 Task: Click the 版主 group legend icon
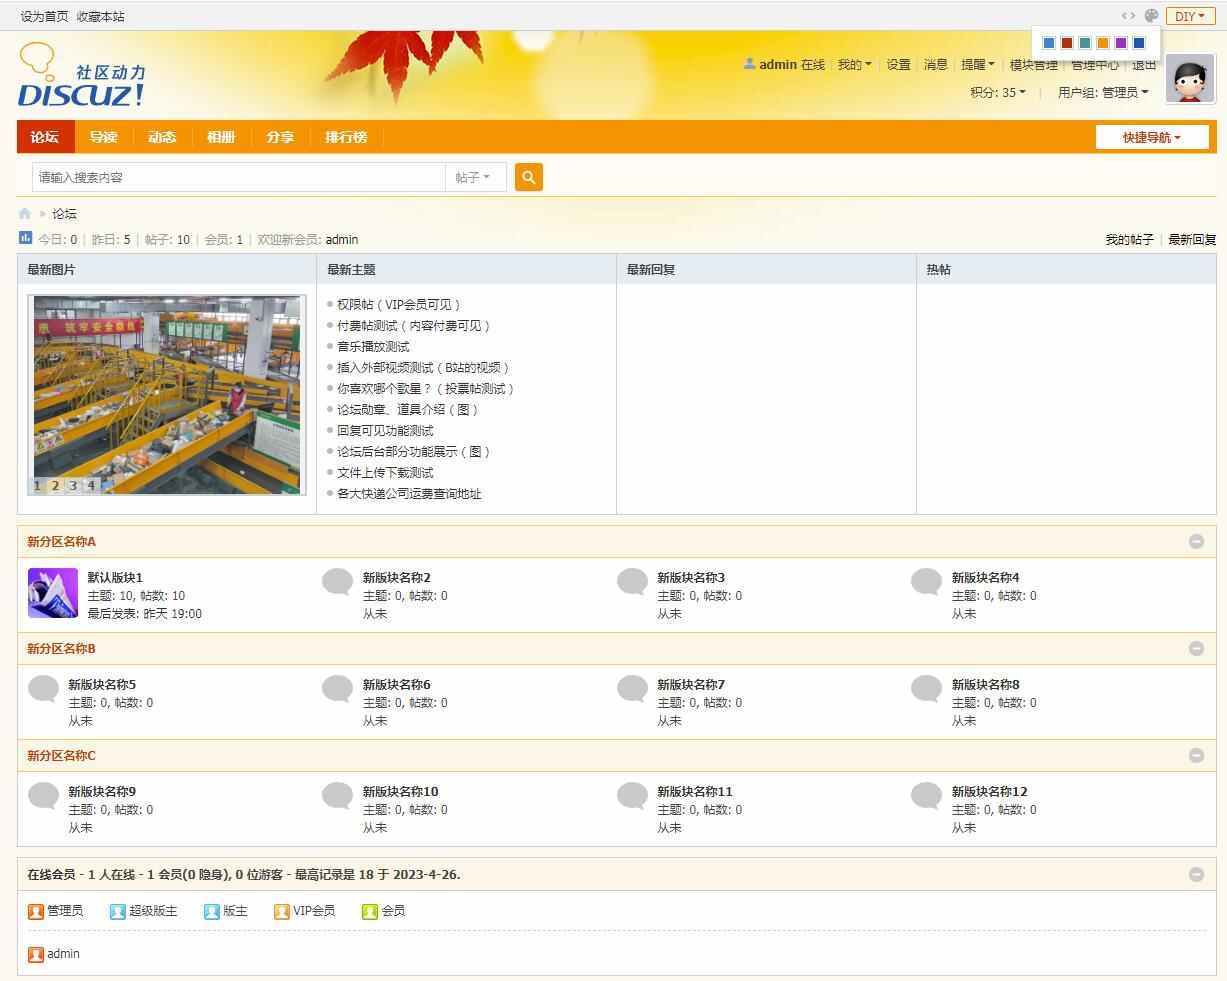click(x=212, y=911)
